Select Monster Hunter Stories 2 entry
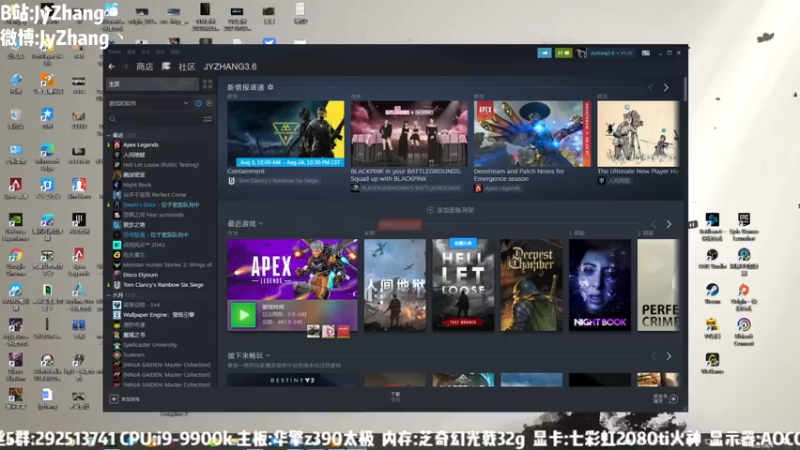The width and height of the screenshot is (800, 450). point(167,265)
